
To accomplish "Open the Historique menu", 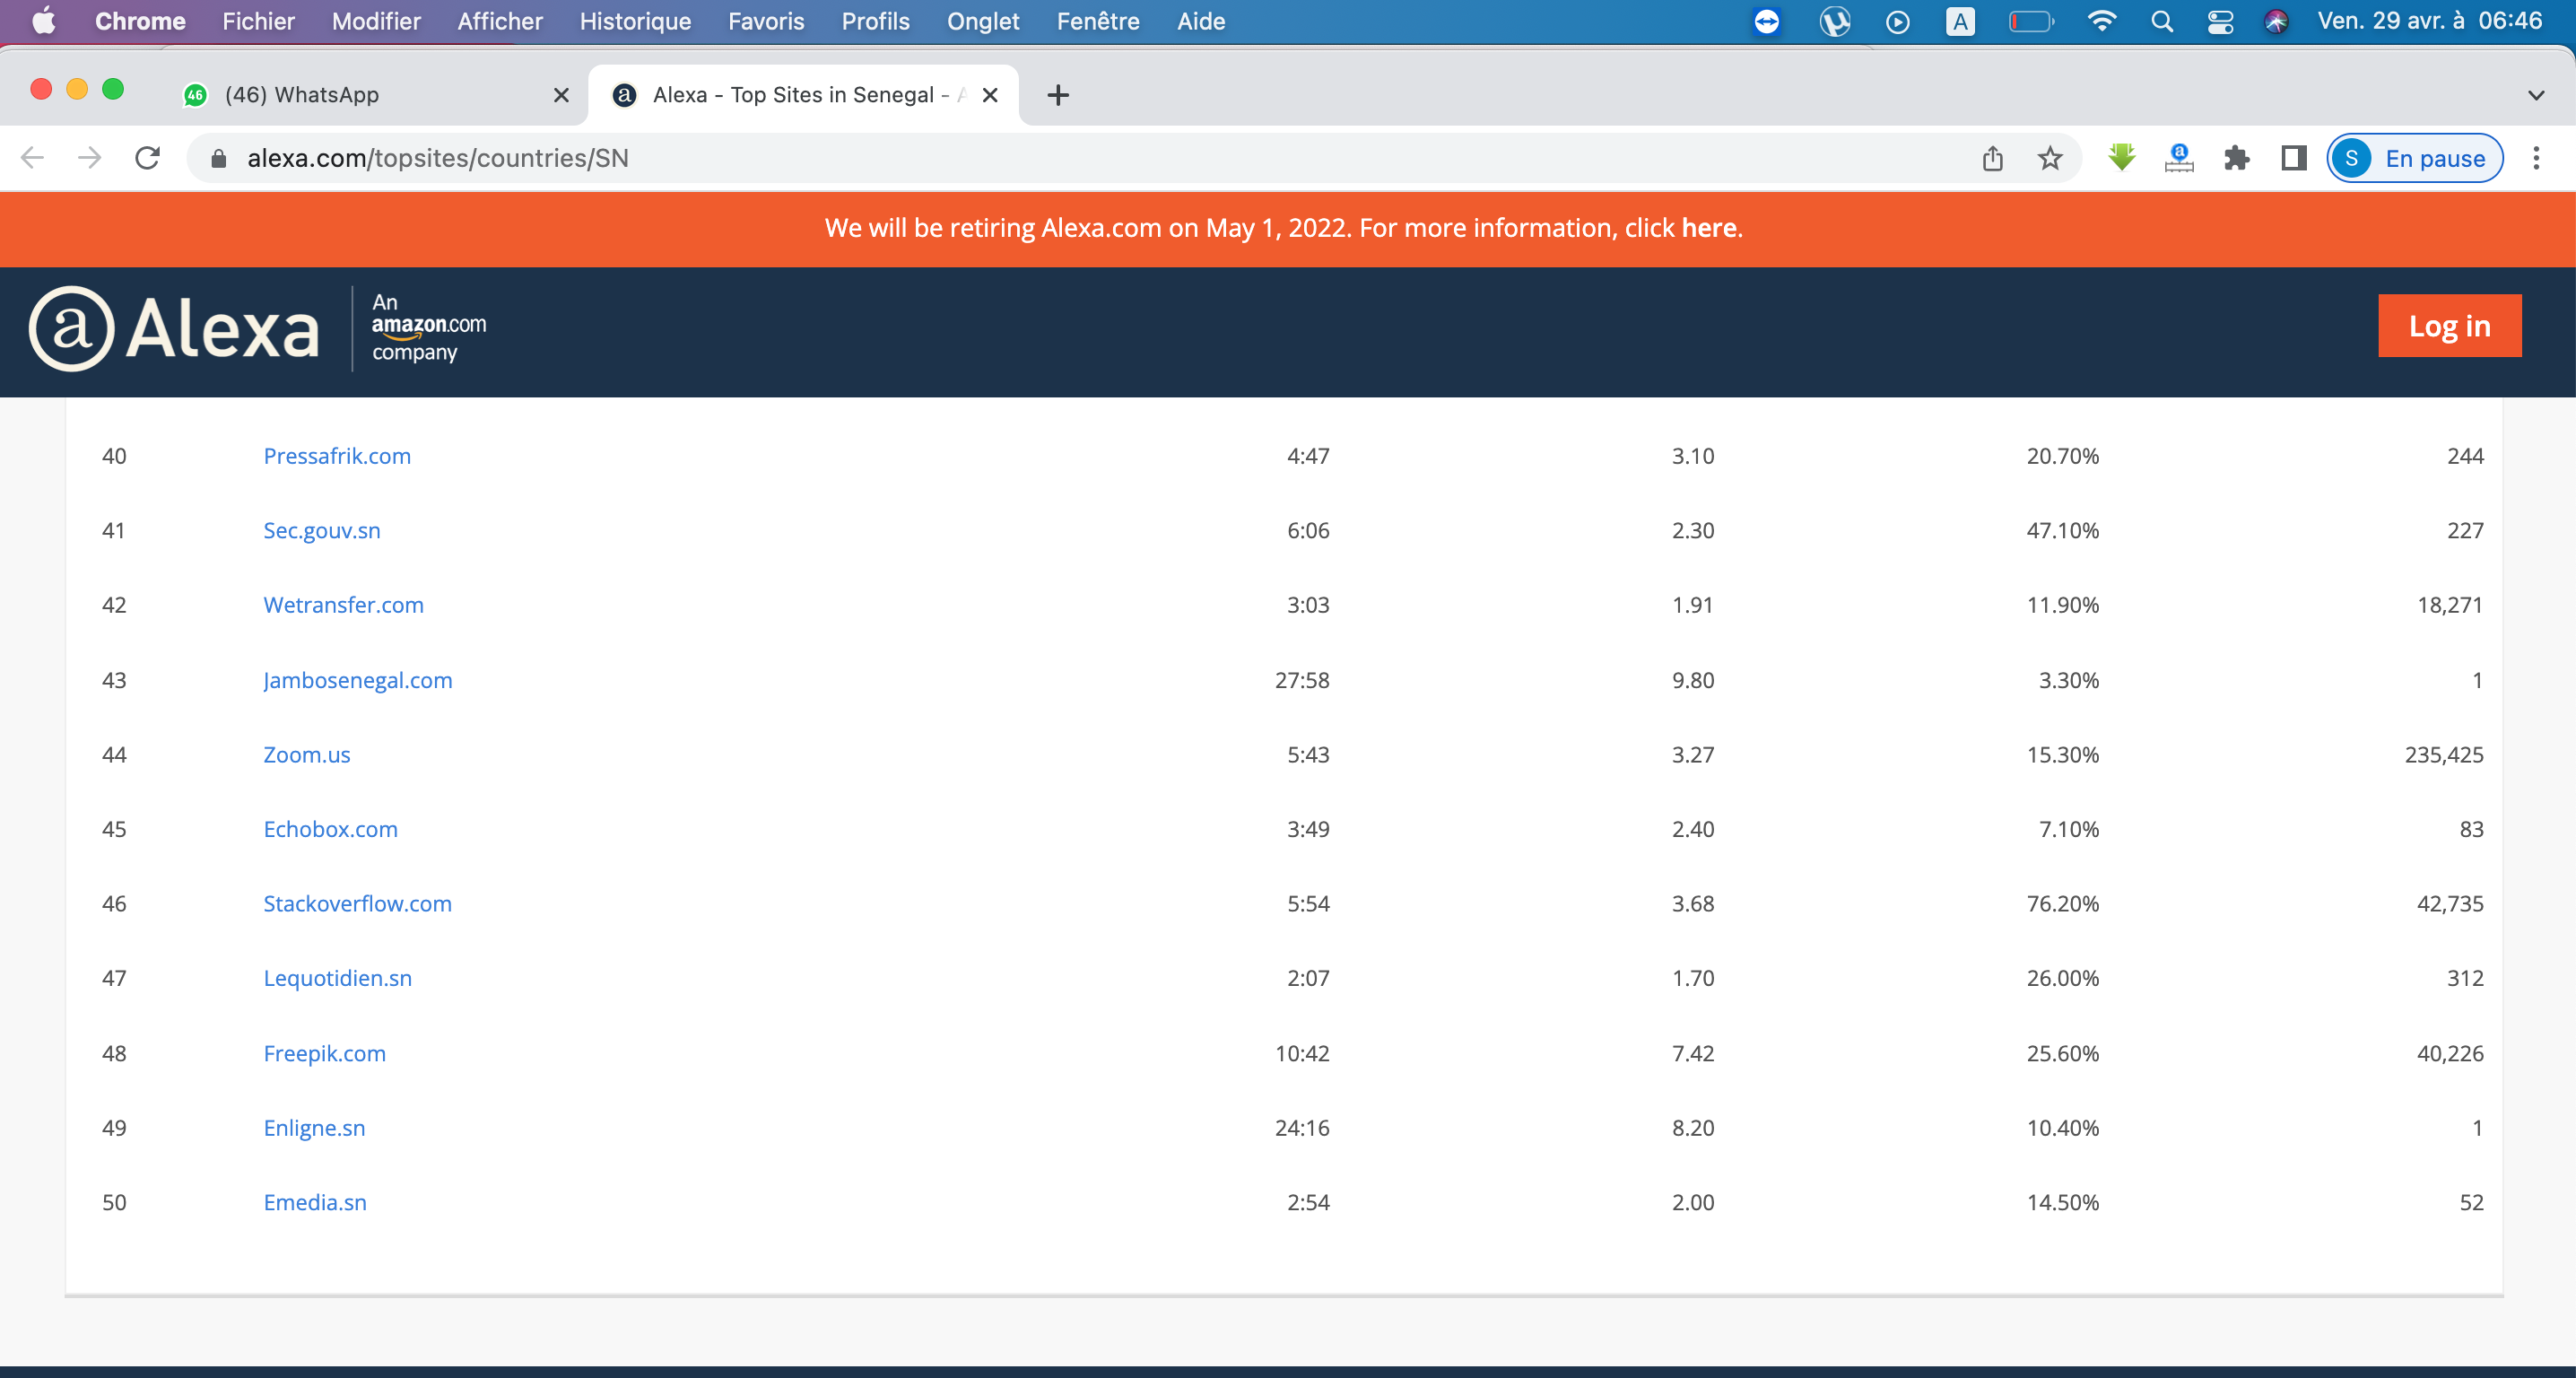I will [x=635, y=21].
